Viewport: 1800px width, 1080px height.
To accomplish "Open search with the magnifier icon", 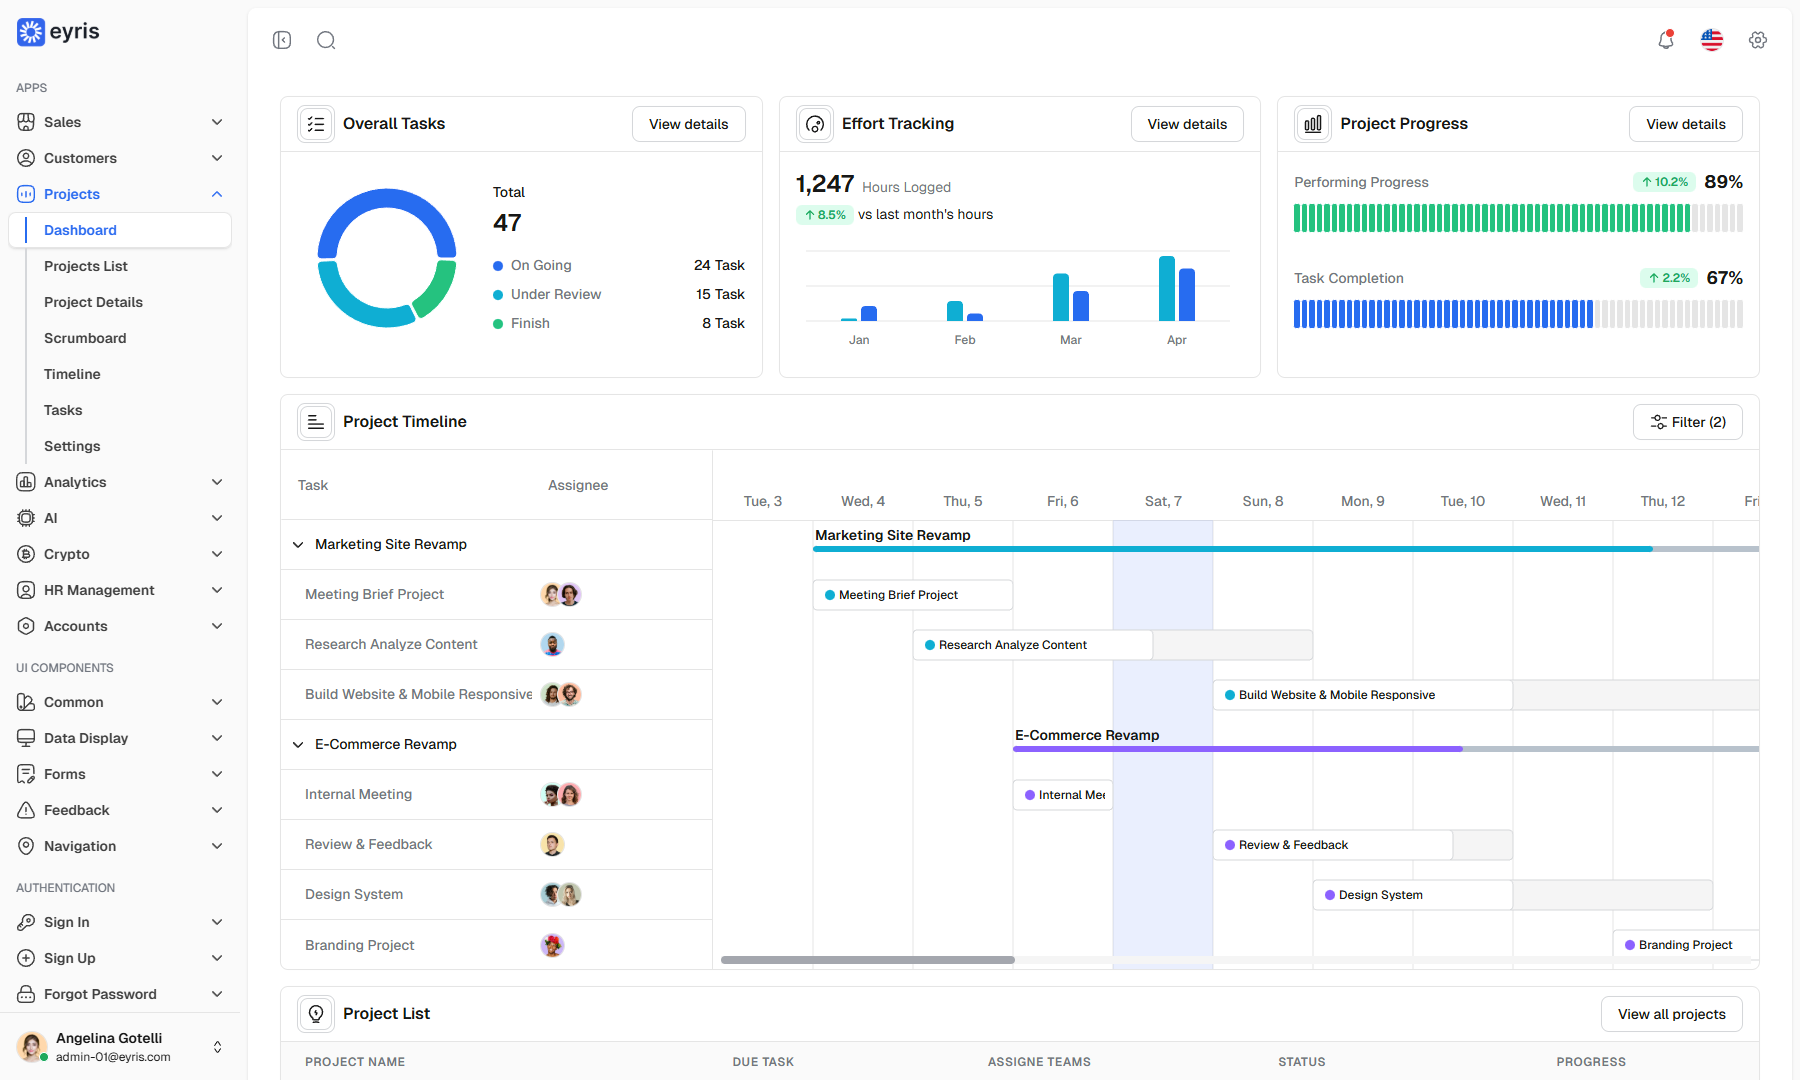I will click(x=326, y=40).
